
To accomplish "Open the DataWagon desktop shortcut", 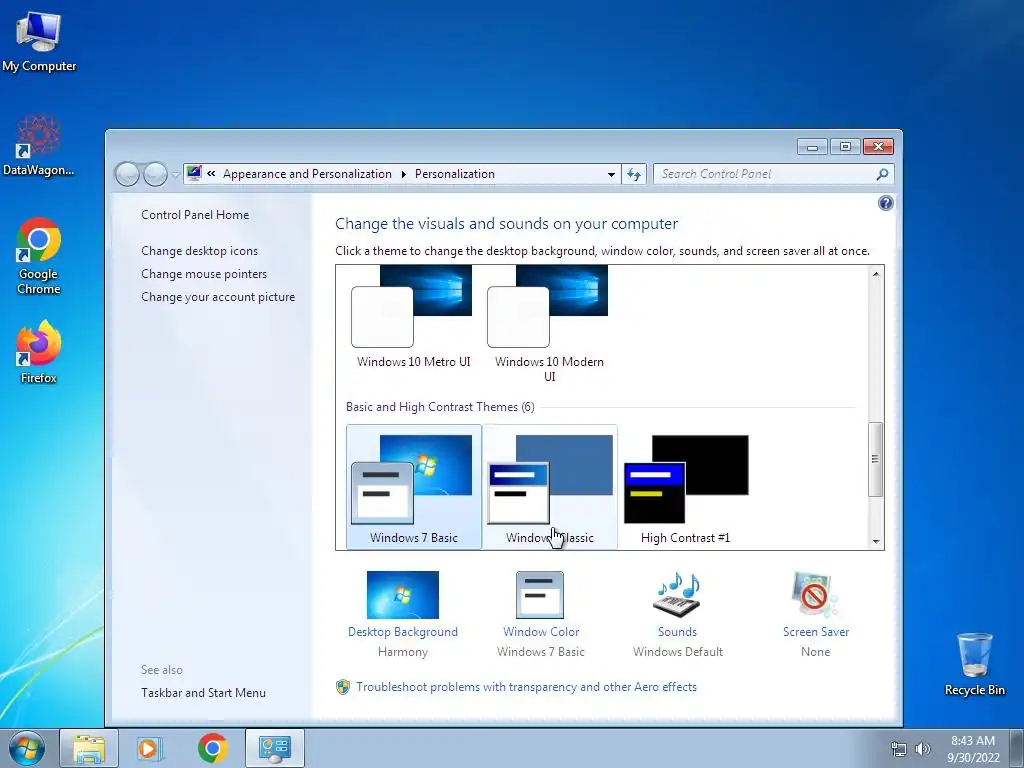I will pos(39,145).
